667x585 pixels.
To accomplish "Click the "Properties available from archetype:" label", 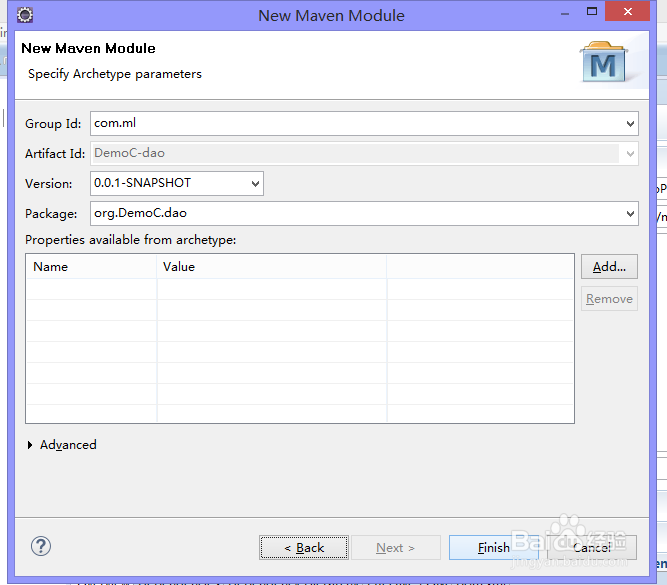I will coord(131,240).
